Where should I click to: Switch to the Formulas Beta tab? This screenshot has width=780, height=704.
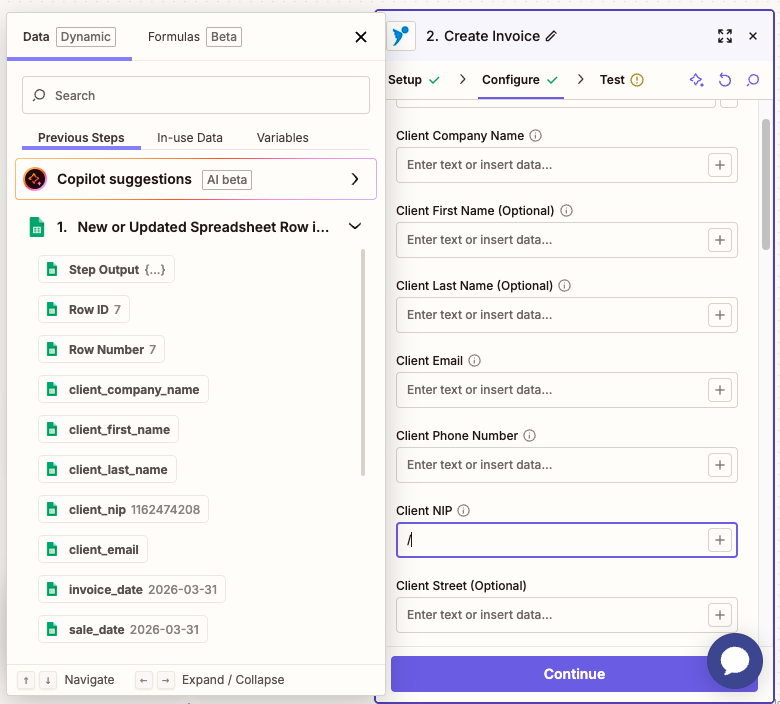coord(195,37)
